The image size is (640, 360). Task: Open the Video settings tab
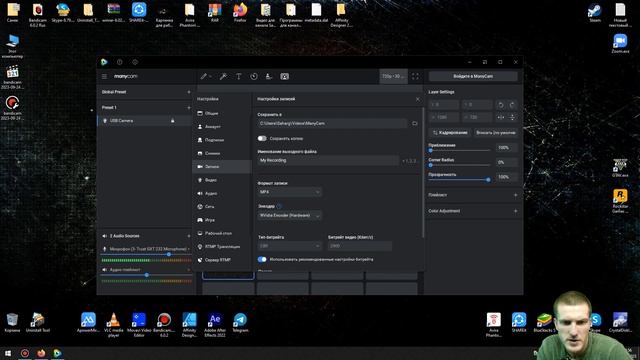pyautogui.click(x=222, y=180)
